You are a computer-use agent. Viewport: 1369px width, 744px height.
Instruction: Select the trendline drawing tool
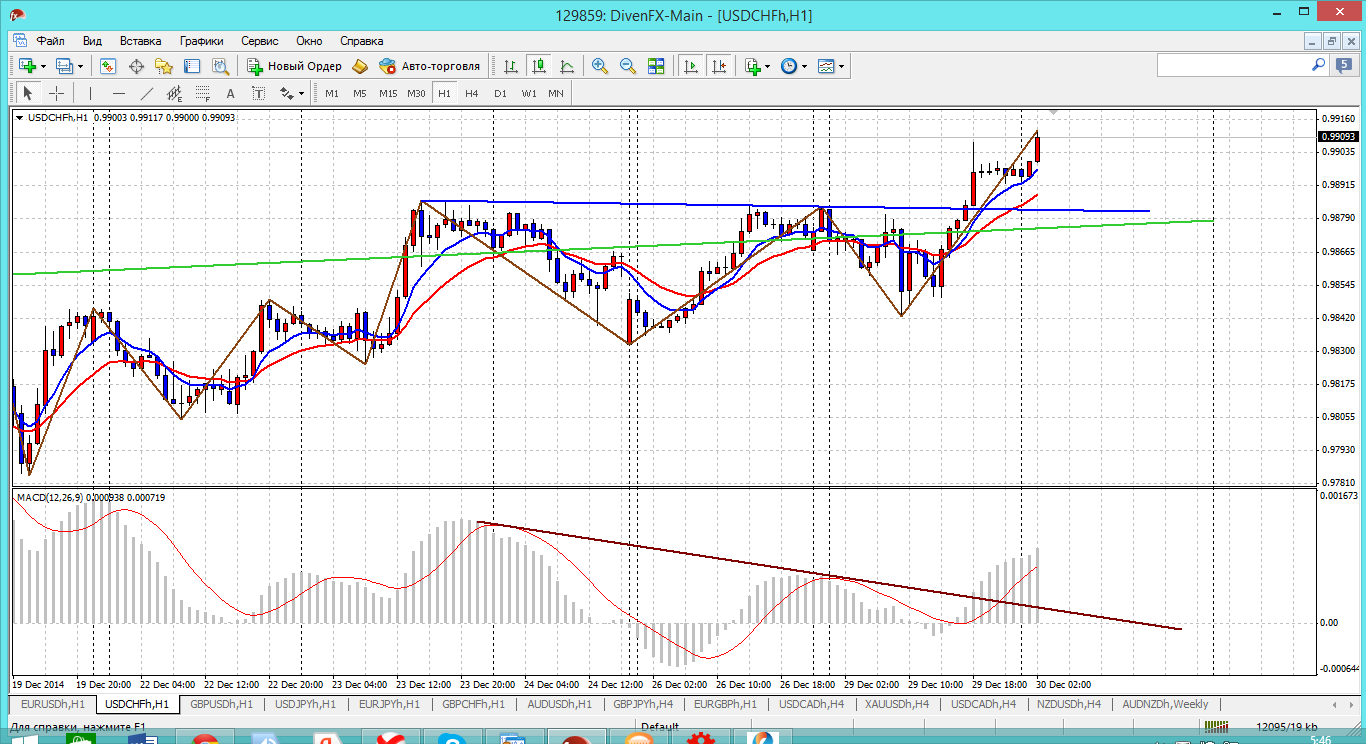click(147, 93)
